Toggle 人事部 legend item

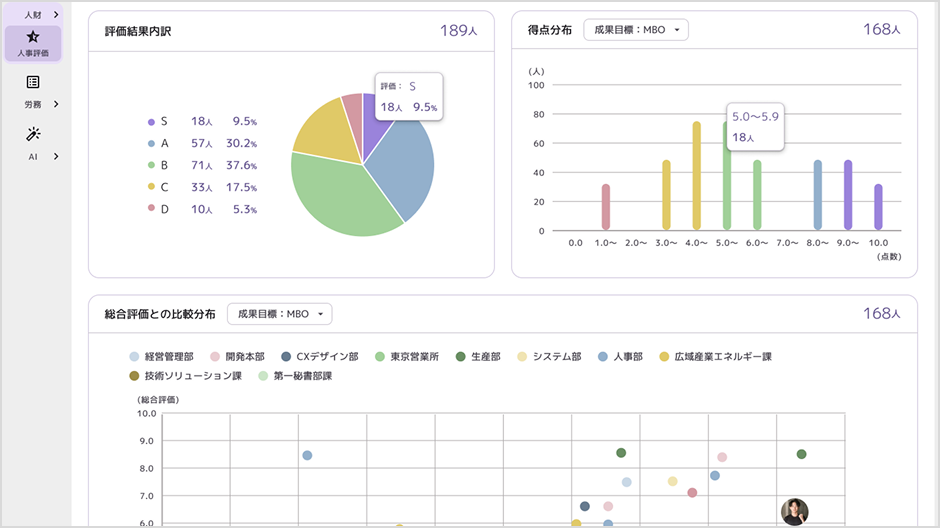(x=620, y=357)
